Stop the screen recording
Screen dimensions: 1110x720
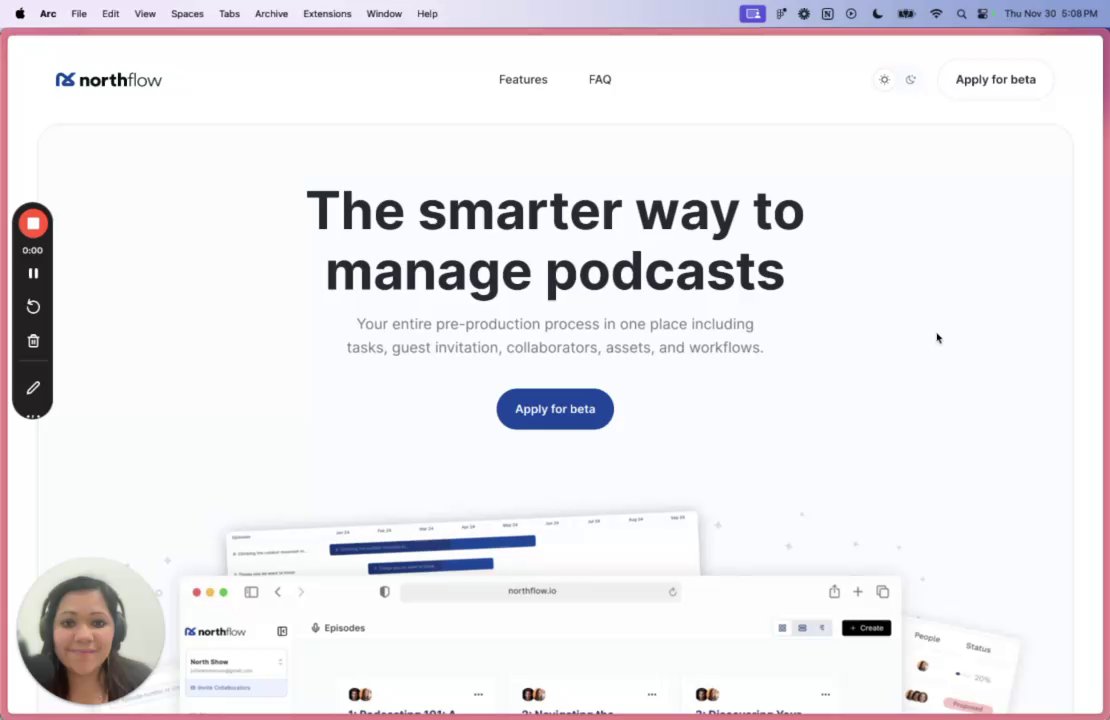click(x=33, y=224)
